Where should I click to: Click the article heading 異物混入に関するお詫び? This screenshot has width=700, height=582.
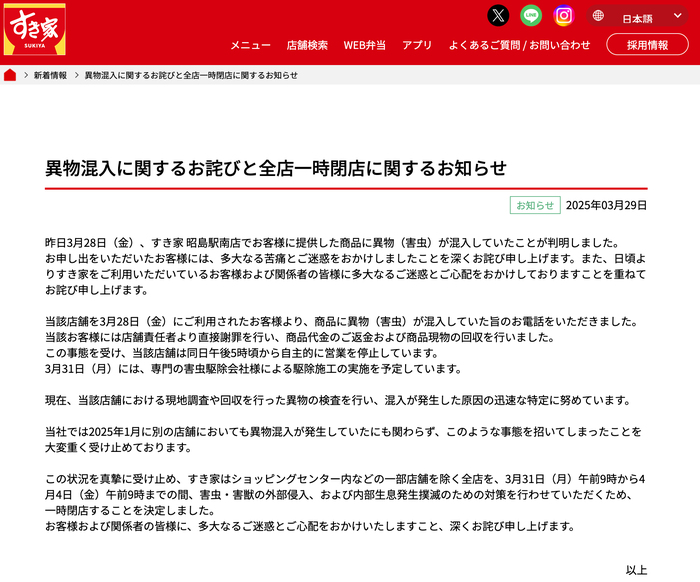[276, 167]
